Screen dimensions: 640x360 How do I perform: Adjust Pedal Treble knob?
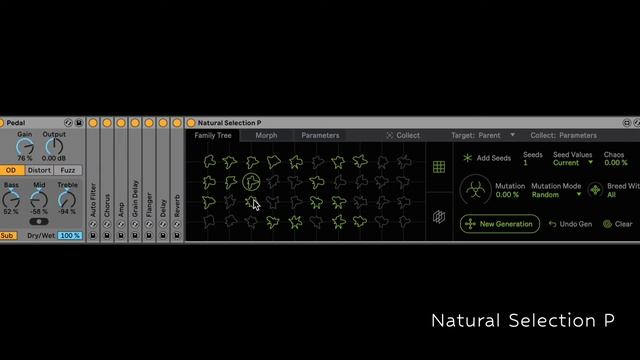tap(67, 200)
